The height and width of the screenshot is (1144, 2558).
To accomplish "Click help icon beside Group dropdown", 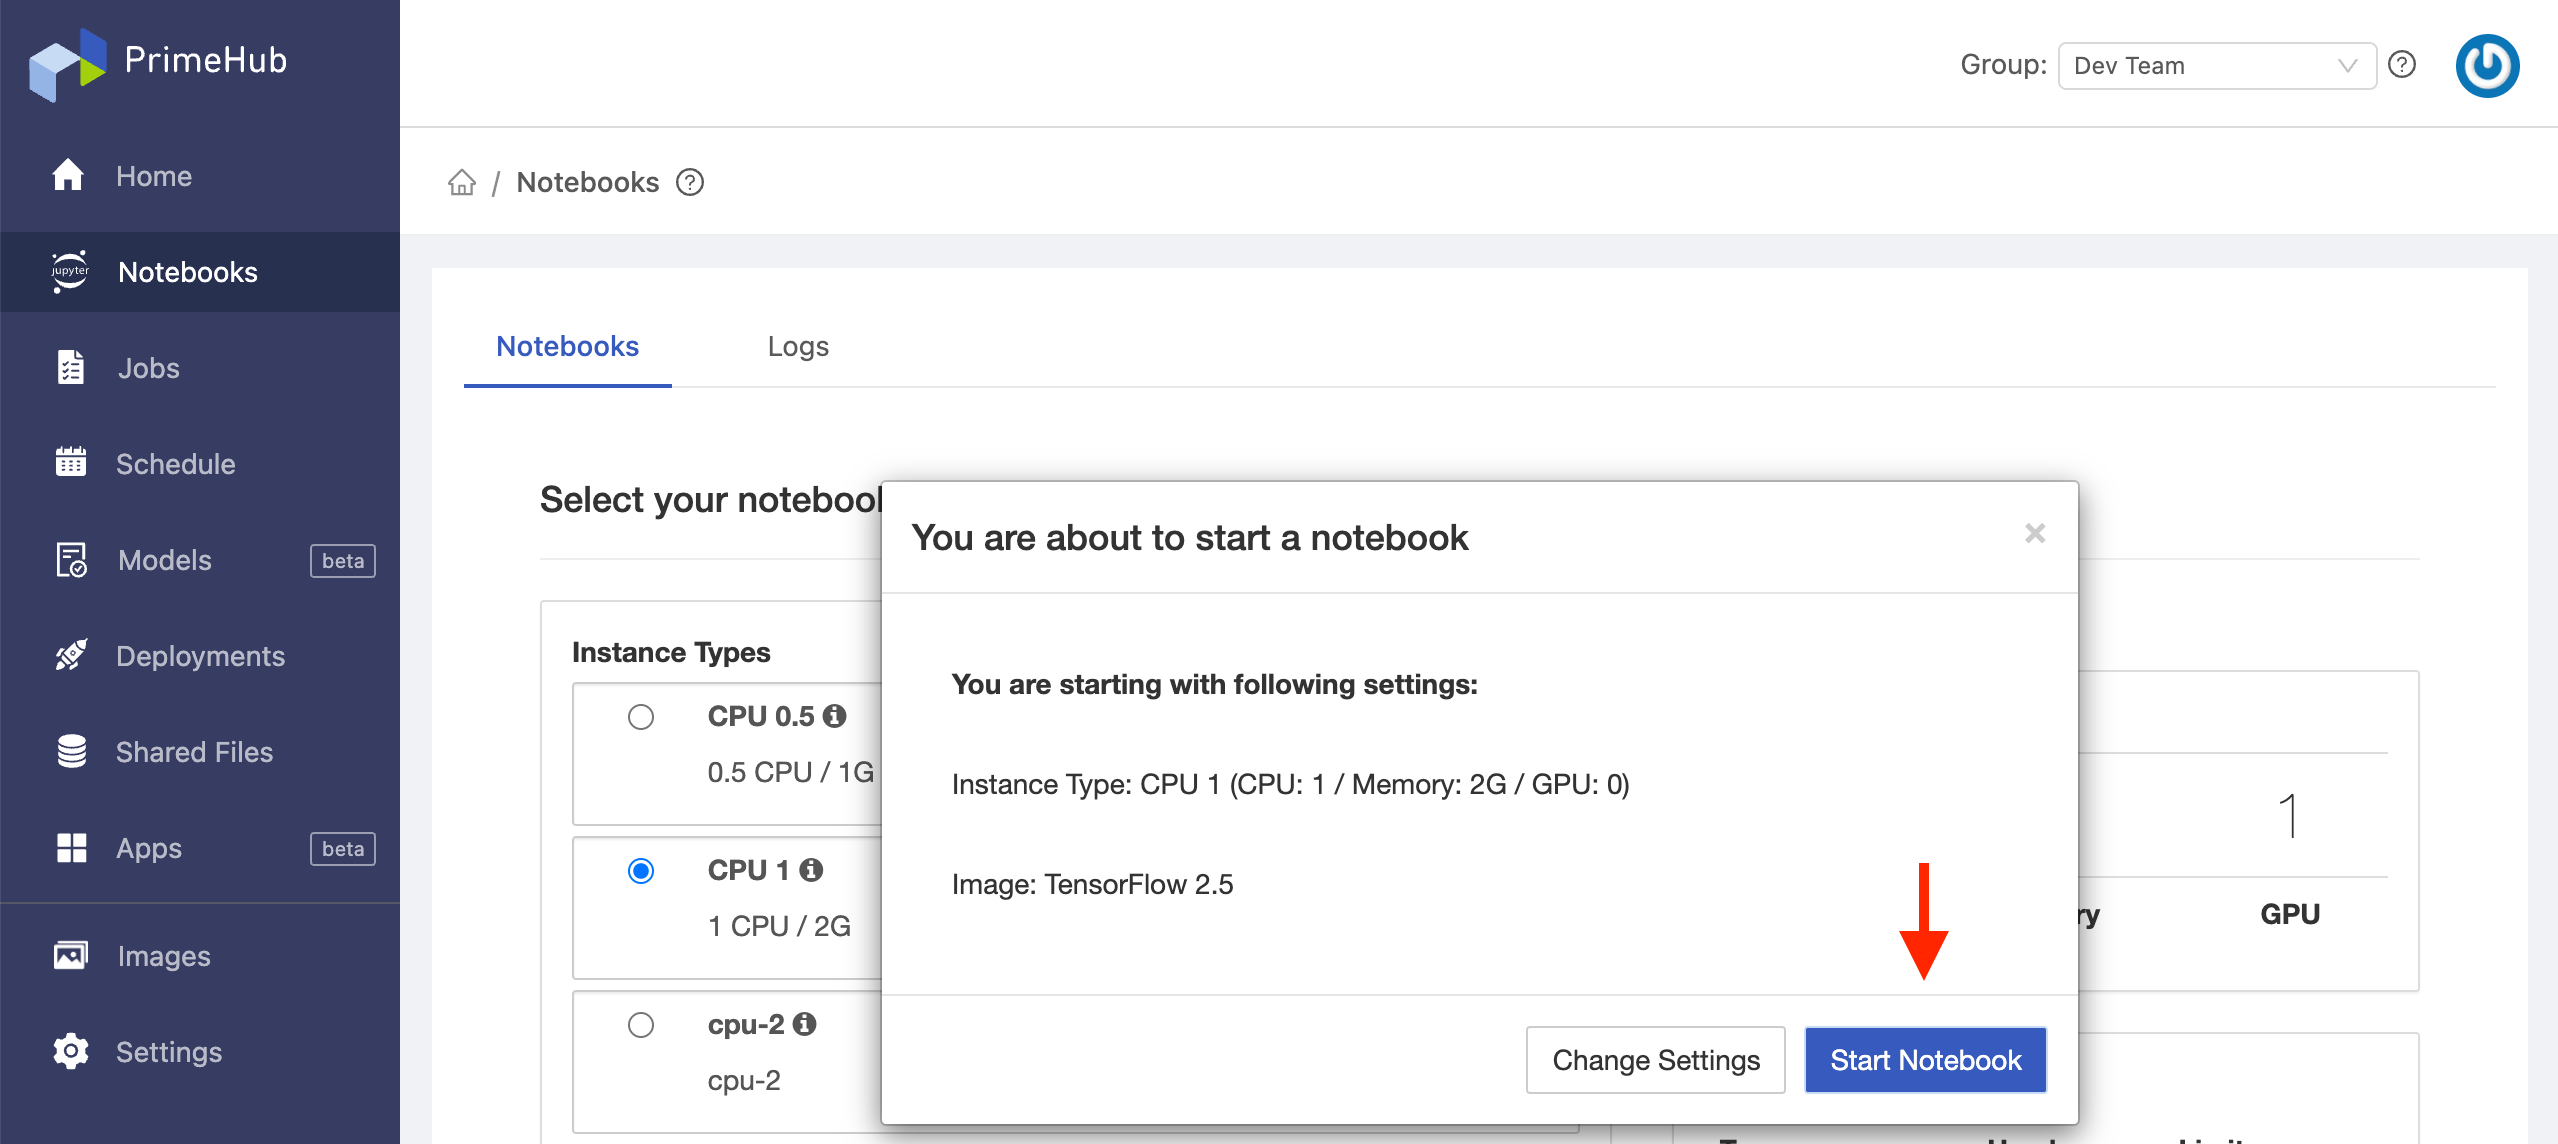I will [x=2402, y=64].
